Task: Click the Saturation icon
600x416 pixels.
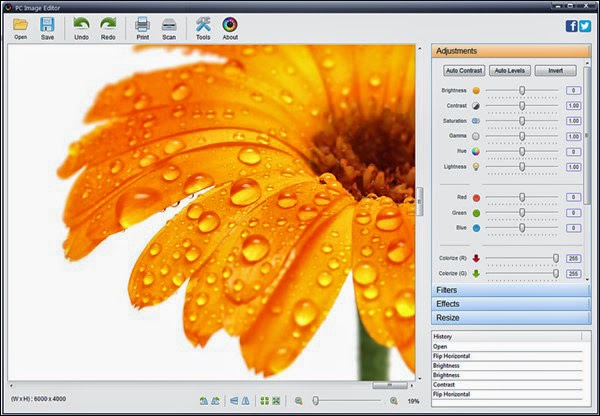Action: [x=476, y=121]
